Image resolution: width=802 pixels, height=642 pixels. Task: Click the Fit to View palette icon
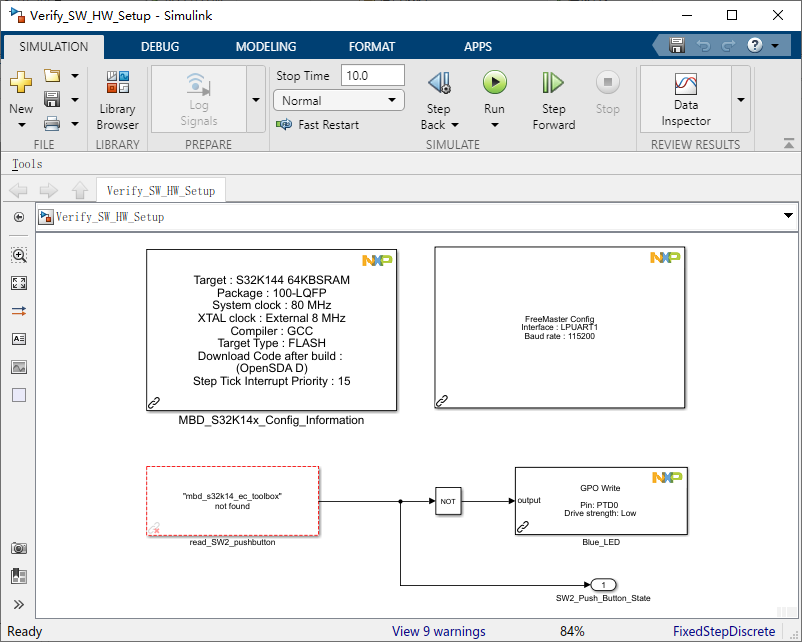(x=19, y=283)
